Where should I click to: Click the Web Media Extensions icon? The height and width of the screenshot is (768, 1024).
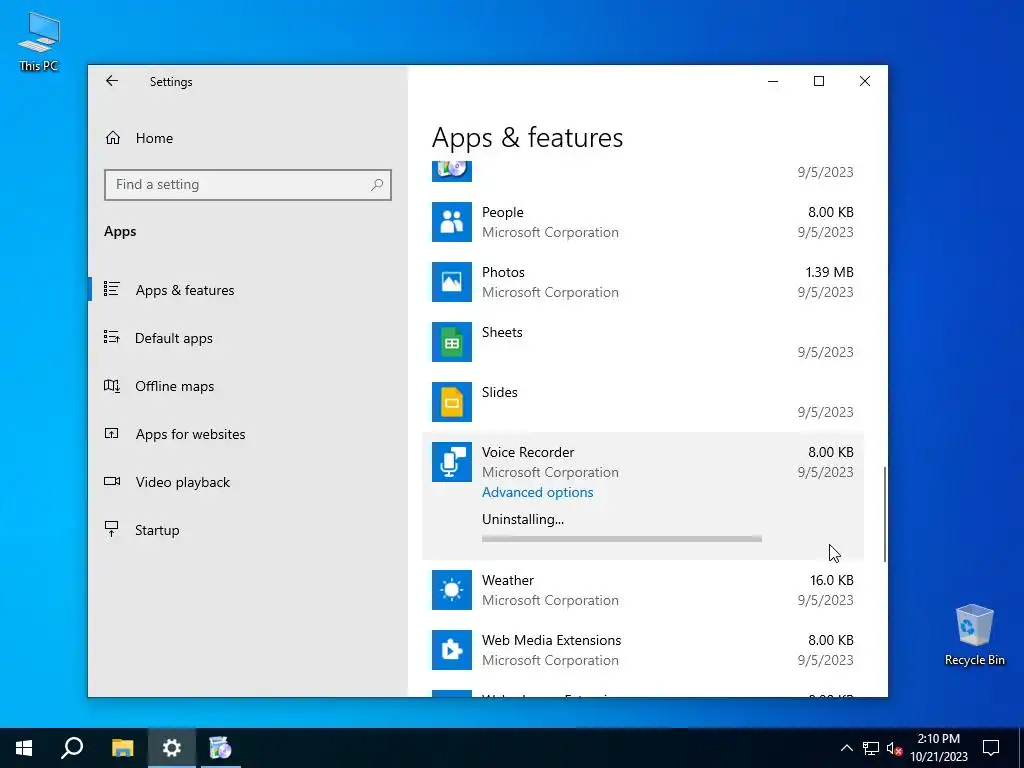point(451,650)
